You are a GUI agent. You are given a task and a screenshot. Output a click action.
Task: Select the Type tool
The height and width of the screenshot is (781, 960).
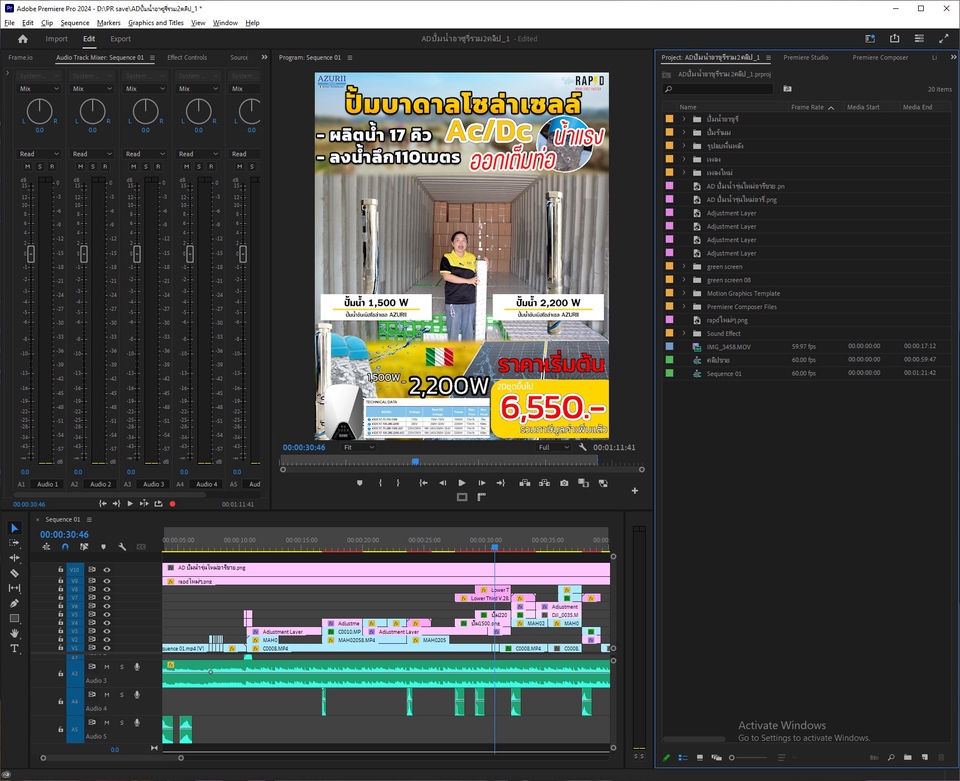pos(15,648)
